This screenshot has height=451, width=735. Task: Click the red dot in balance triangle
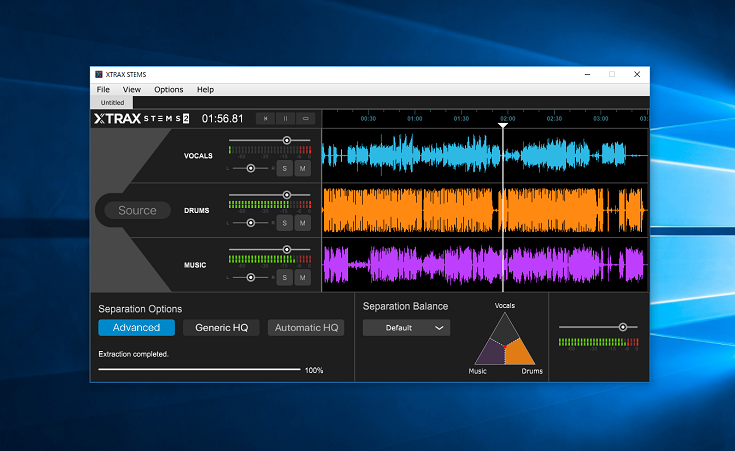click(x=505, y=347)
